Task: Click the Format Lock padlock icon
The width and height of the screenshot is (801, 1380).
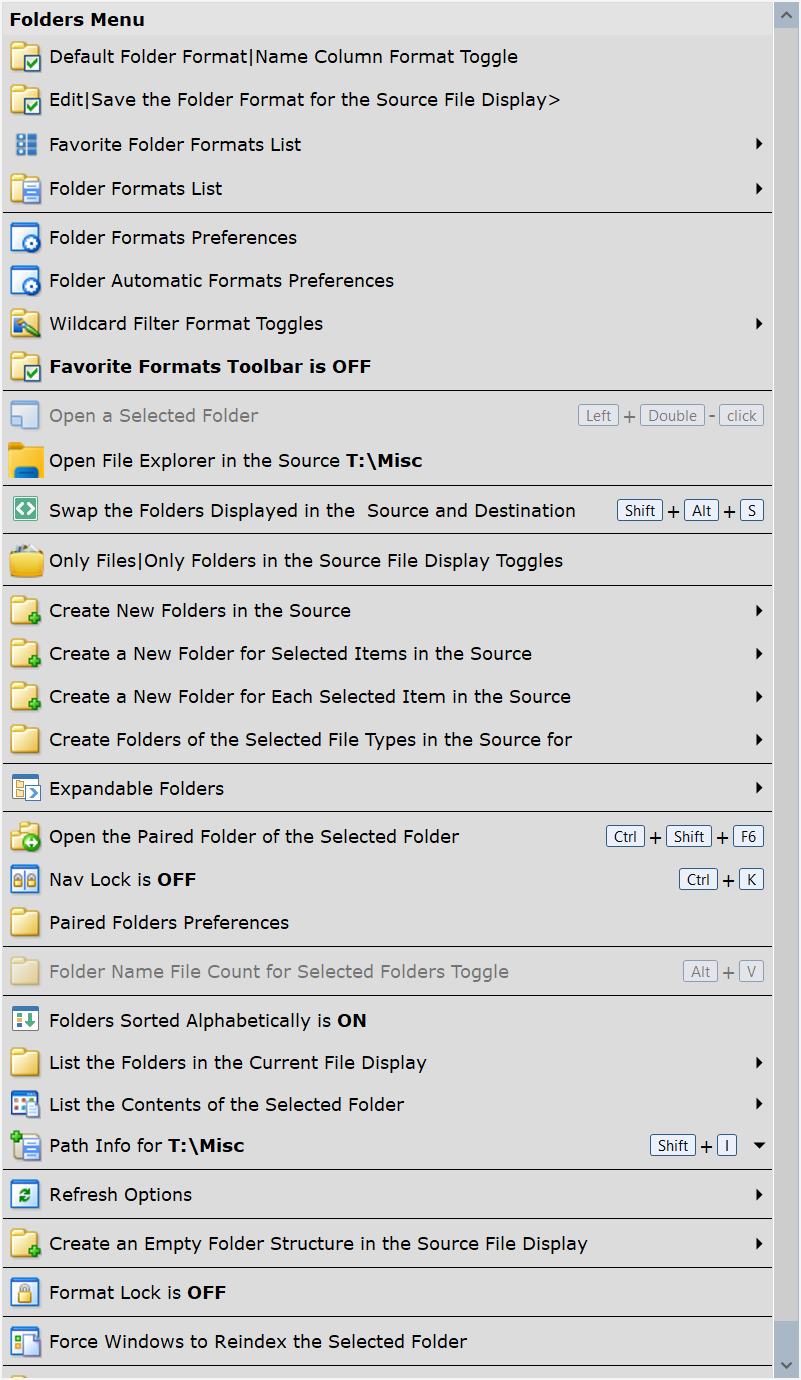Action: click(25, 1293)
